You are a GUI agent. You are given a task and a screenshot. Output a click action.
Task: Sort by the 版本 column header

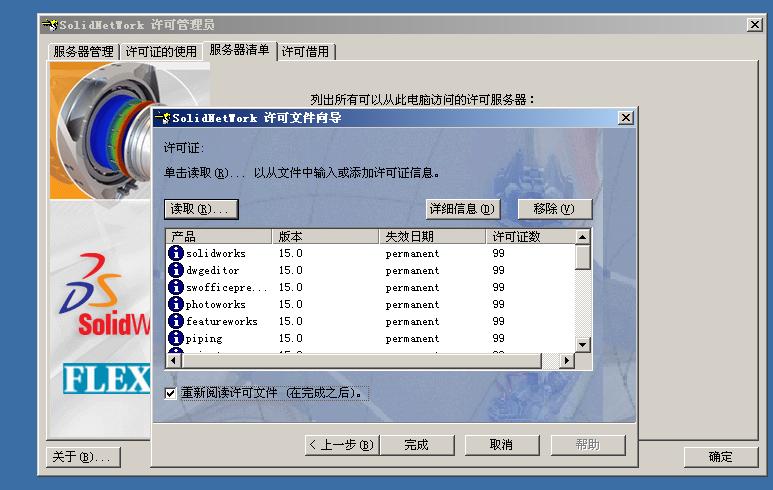326,237
